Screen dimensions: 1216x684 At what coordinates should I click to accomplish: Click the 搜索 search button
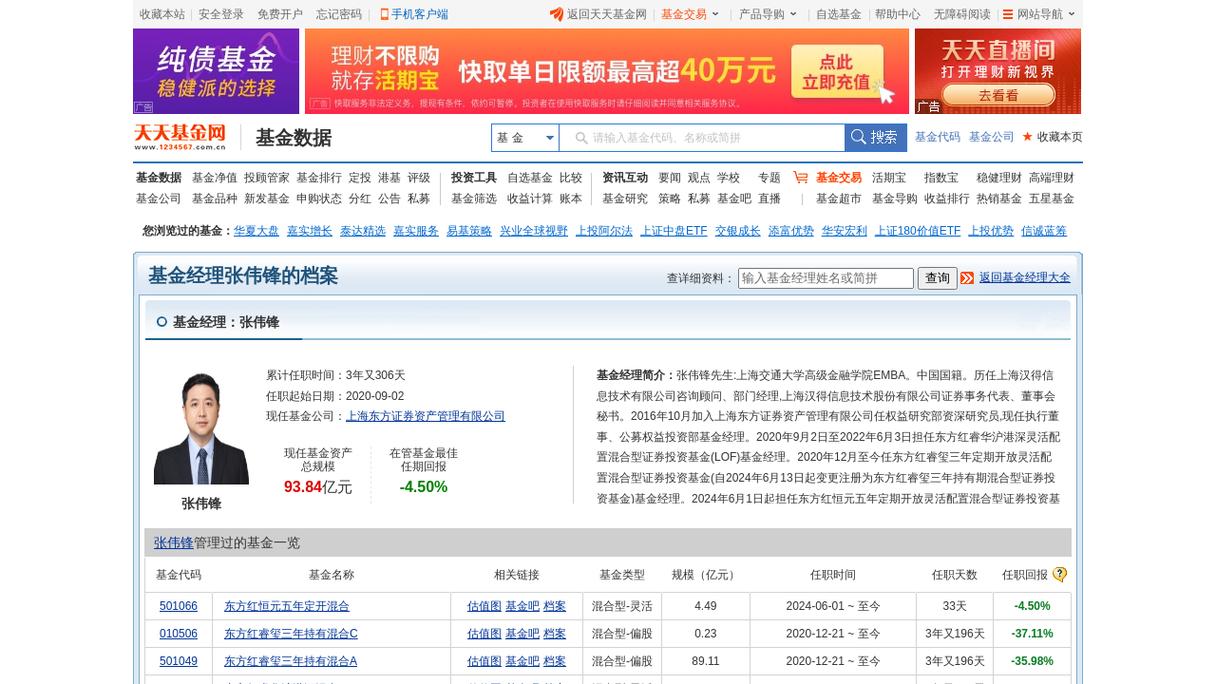tap(877, 138)
